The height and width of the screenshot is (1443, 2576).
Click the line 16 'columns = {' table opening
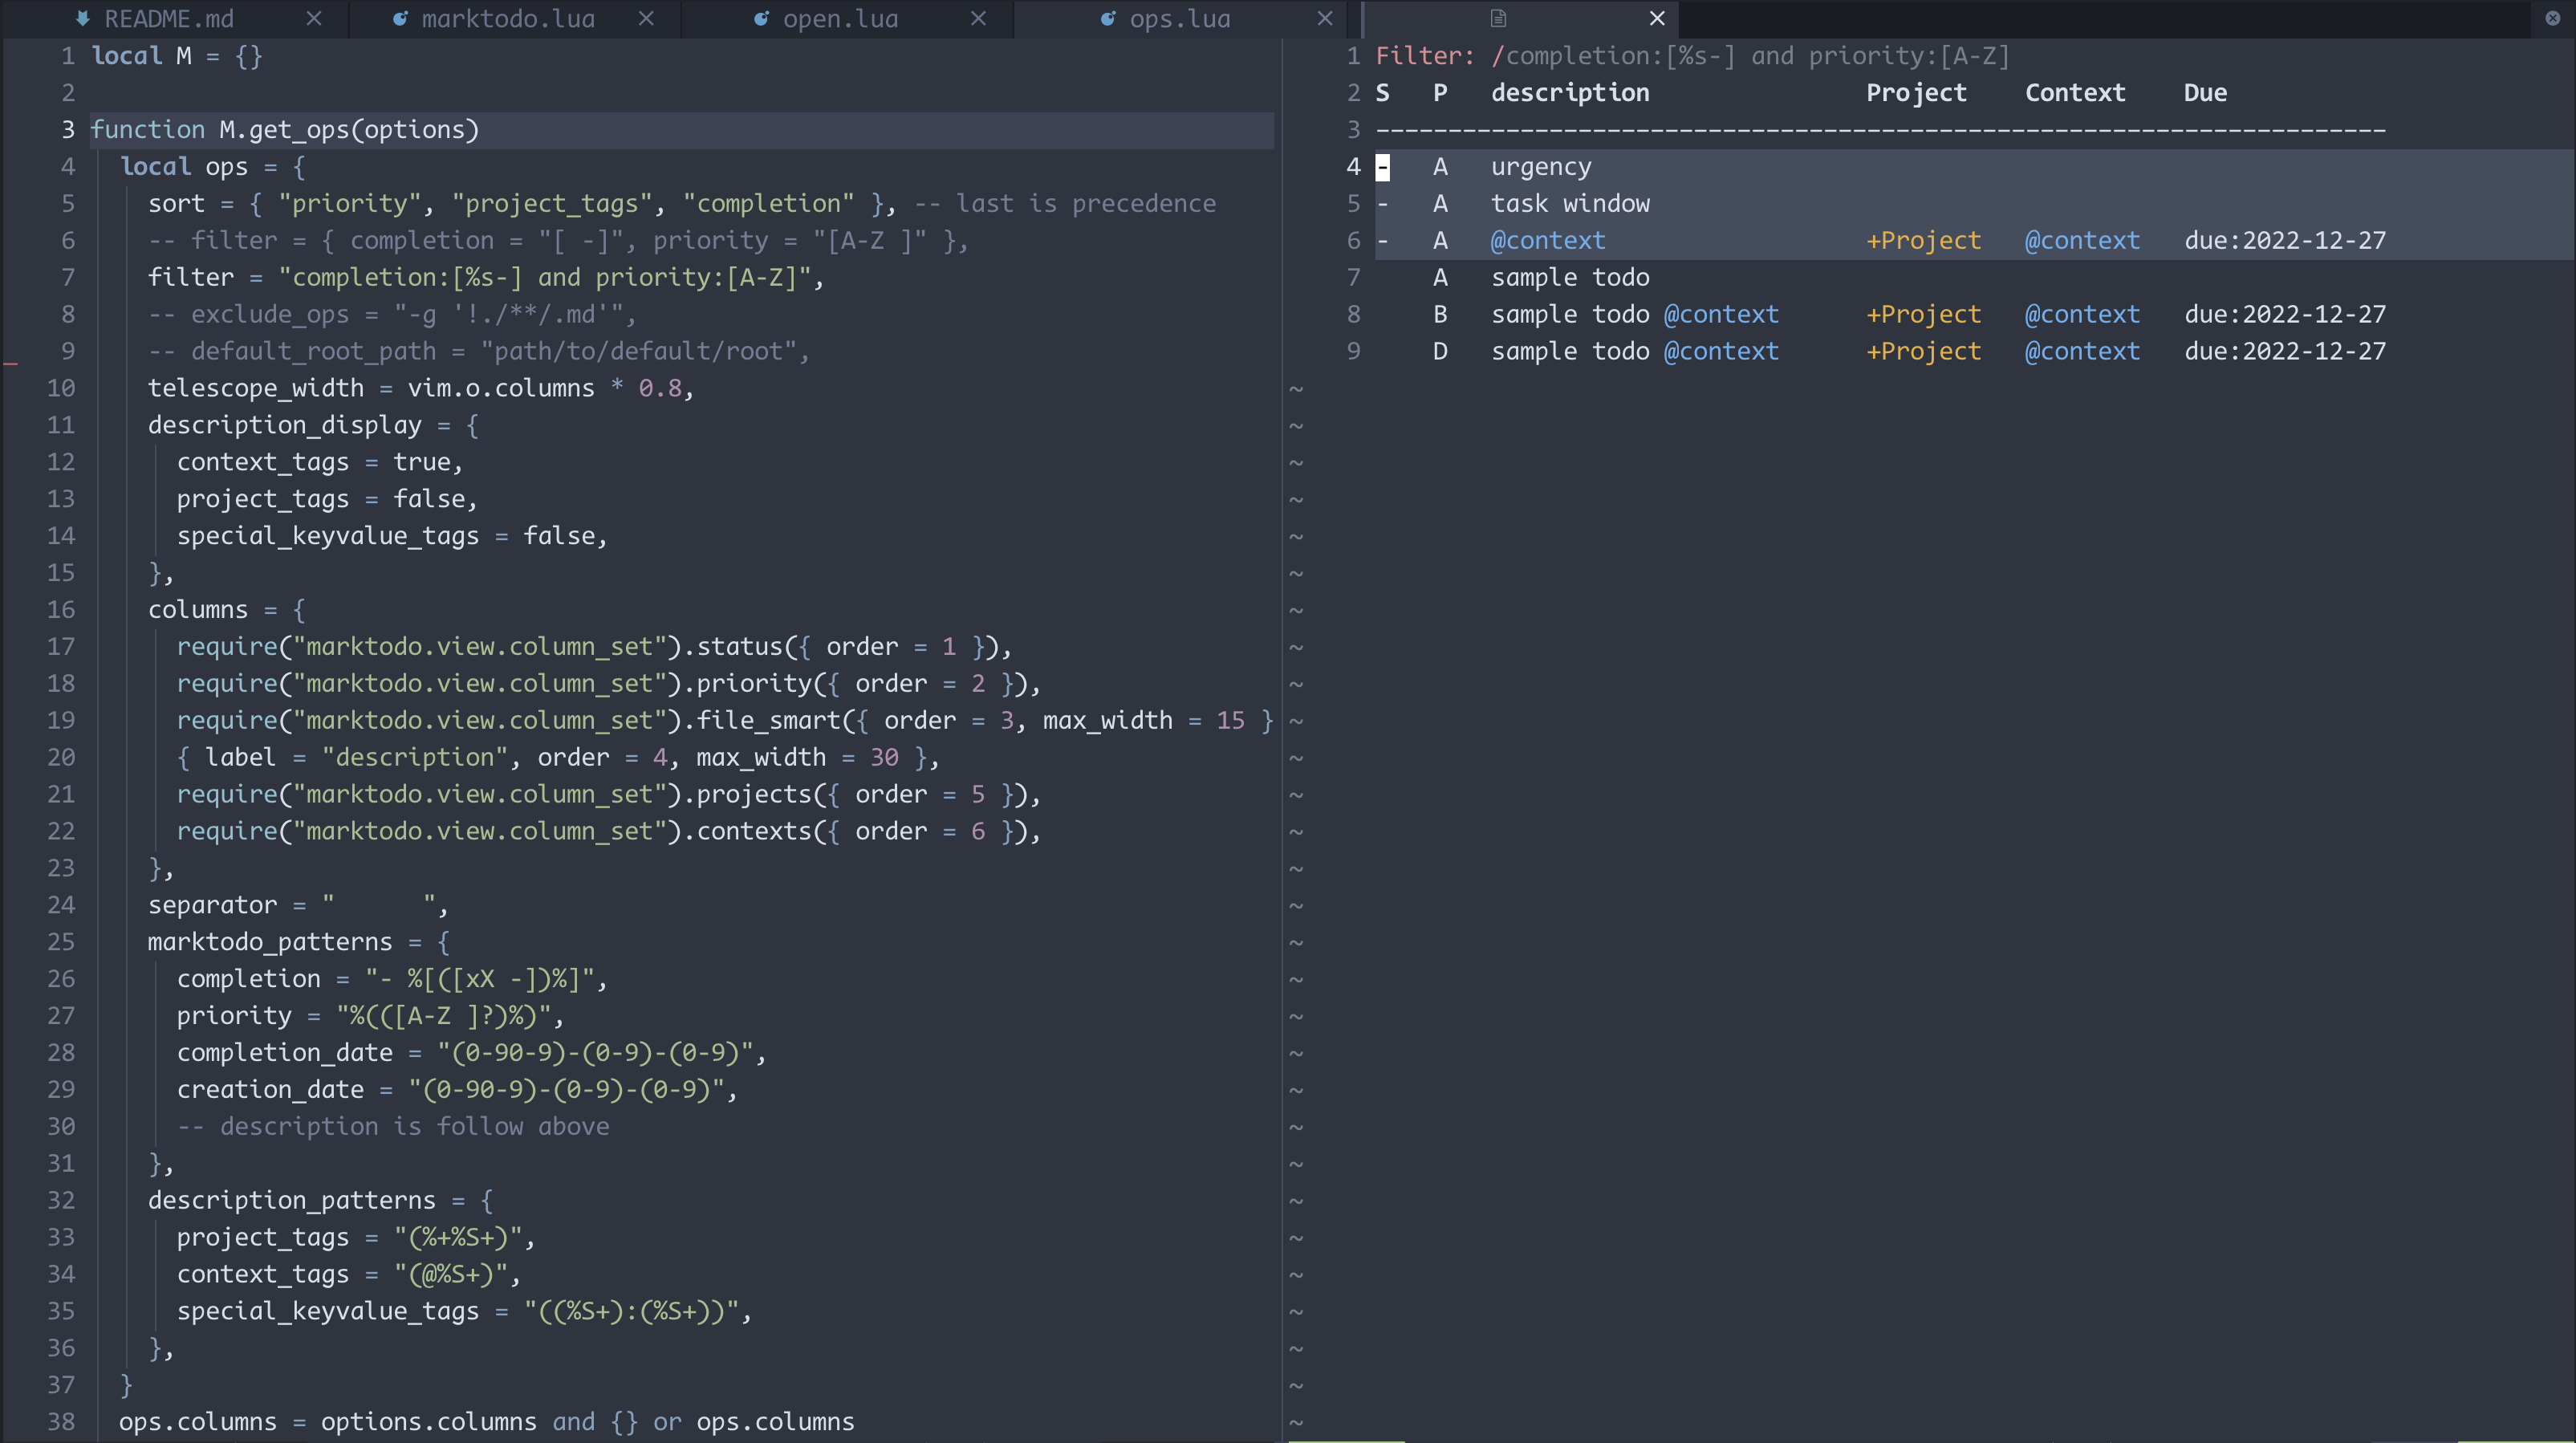pyautogui.click(x=226, y=610)
